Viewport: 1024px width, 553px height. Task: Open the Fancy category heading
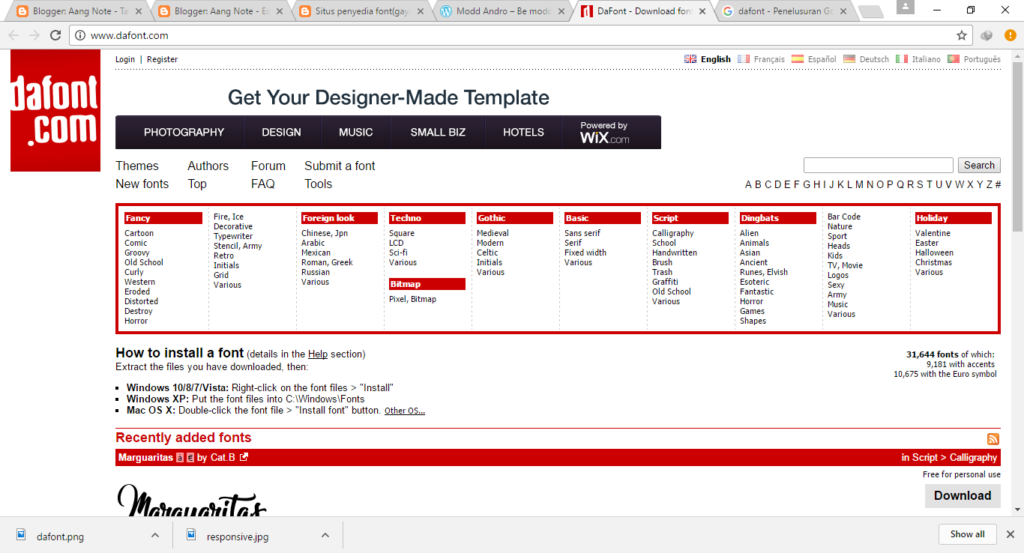tap(163, 218)
